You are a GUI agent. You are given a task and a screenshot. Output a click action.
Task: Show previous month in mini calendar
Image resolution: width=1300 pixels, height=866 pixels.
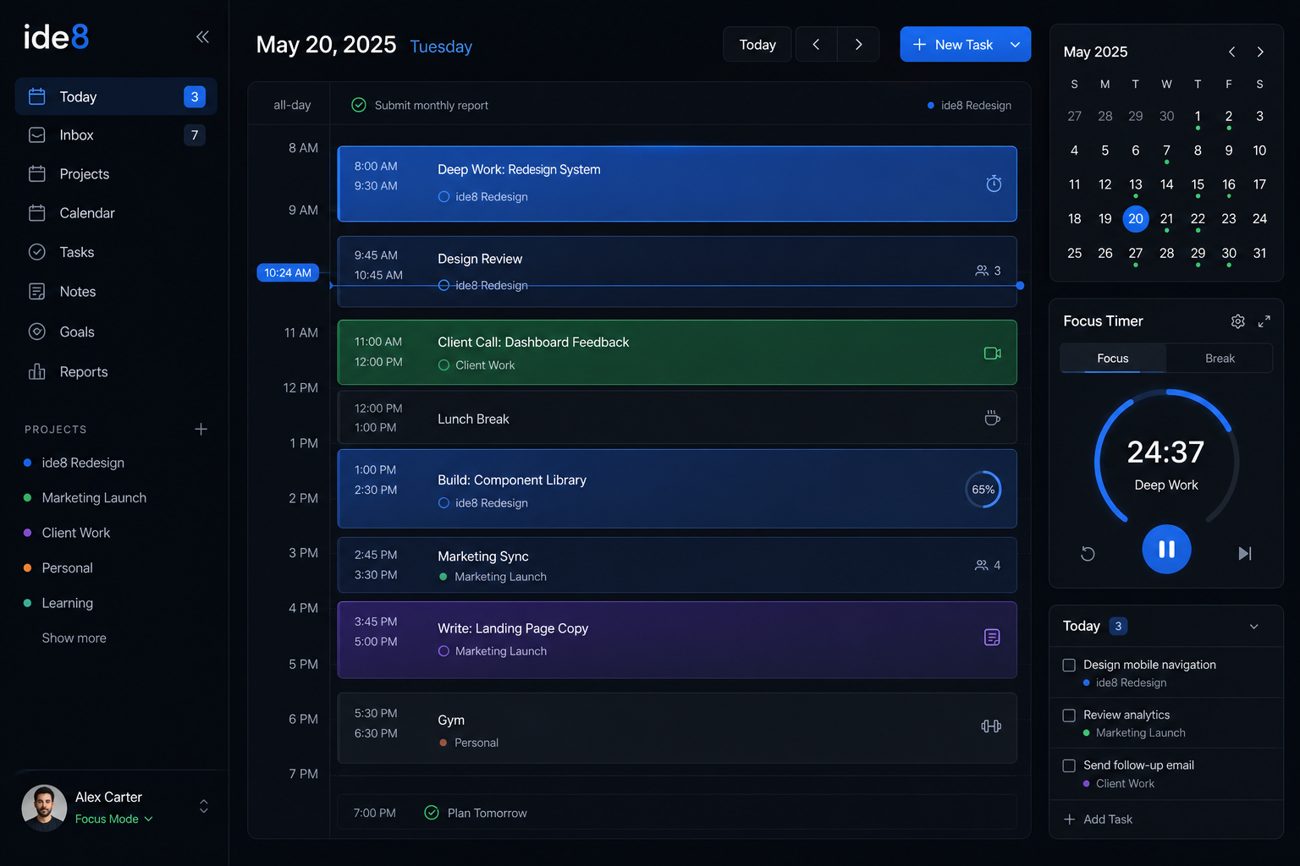1232,52
